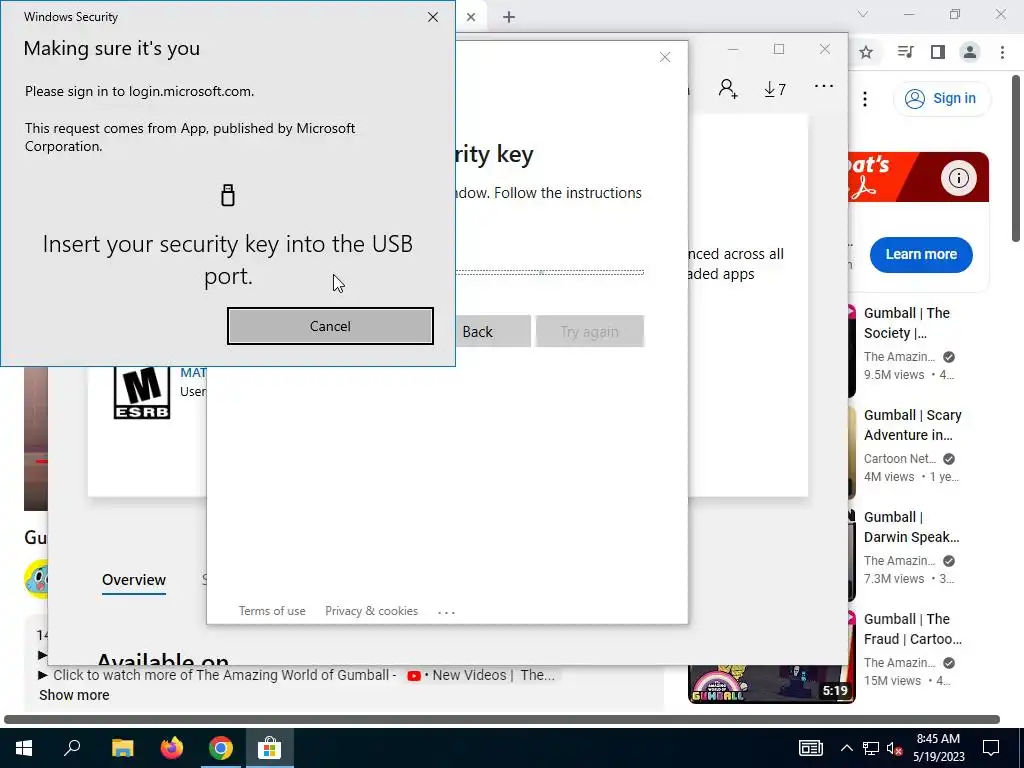Open the Microsoft Store account icon

pyautogui.click(x=728, y=88)
